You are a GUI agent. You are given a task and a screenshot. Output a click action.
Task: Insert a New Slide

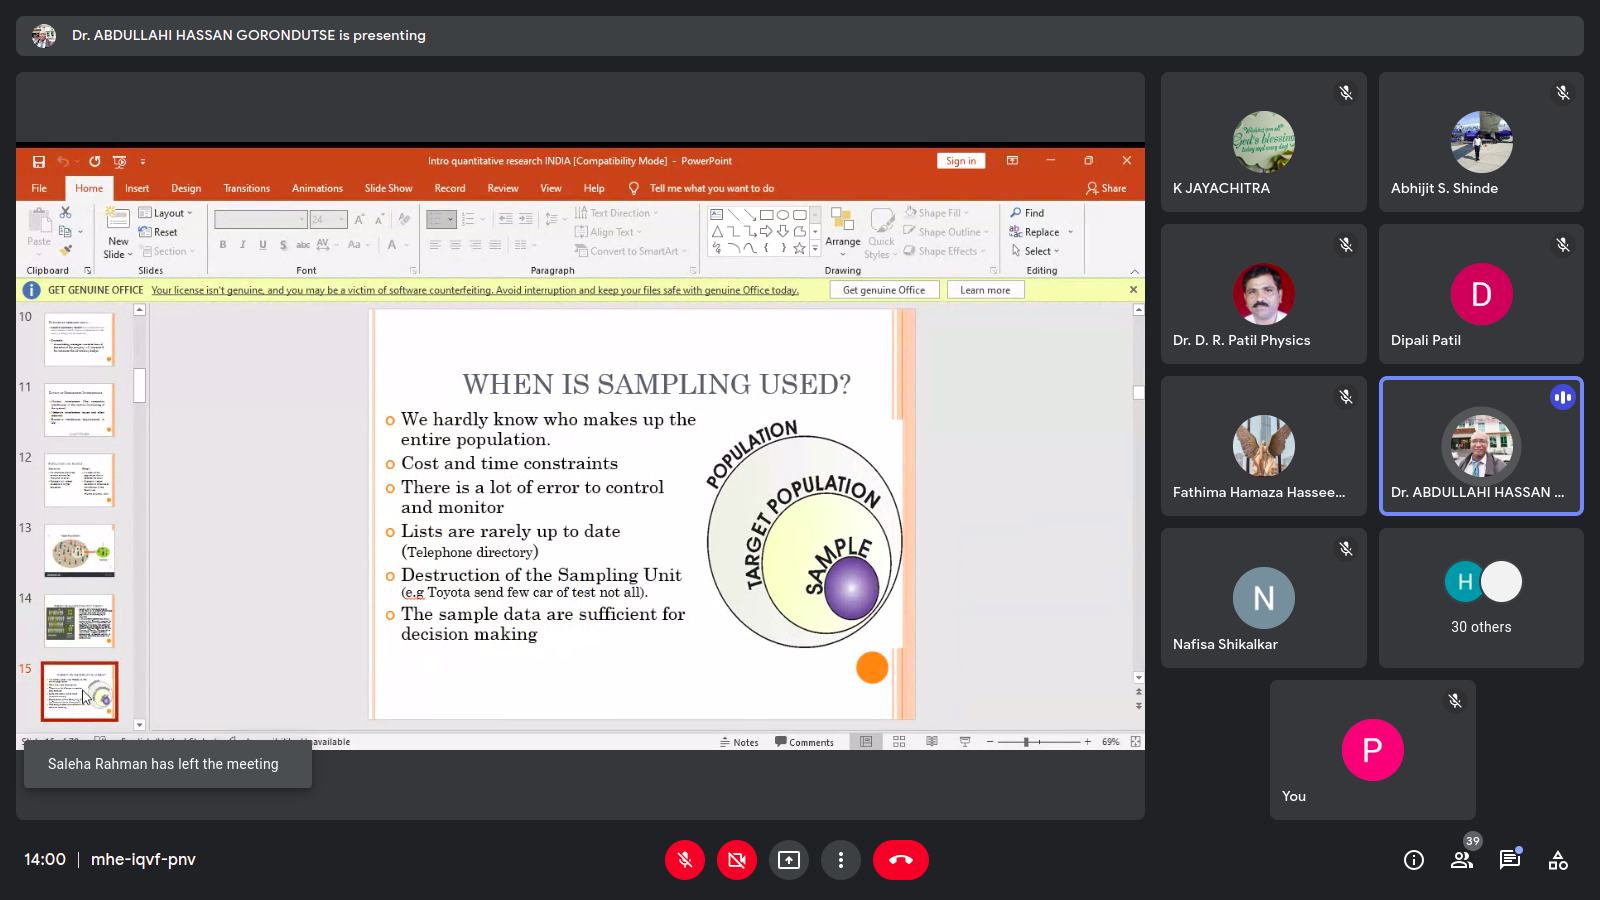pos(118,233)
